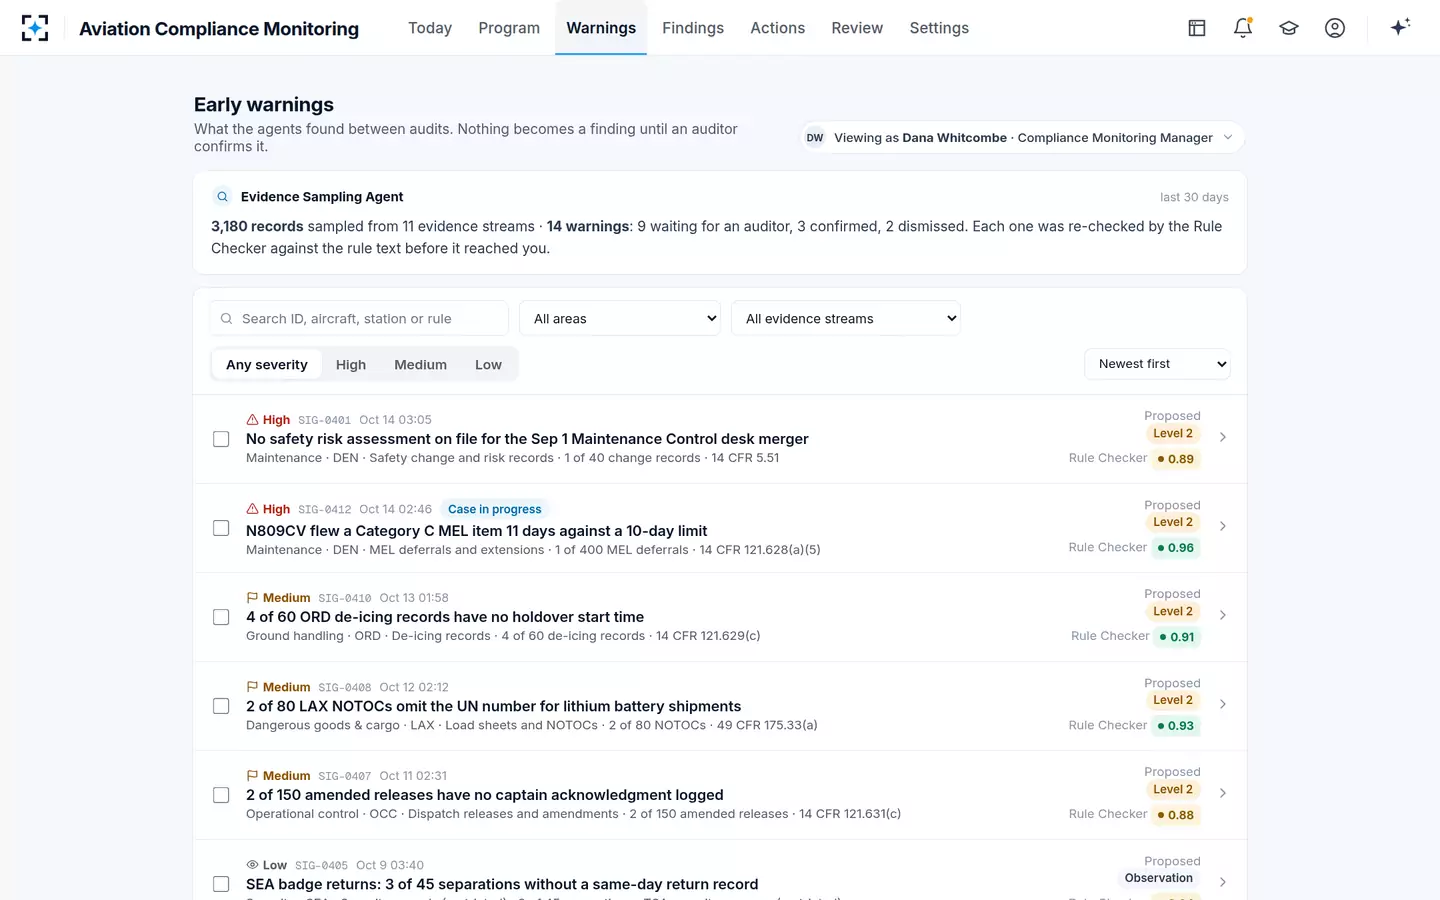The image size is (1440, 900).
Task: Click the Evidence Sampling Agent magnifier icon
Action: pyautogui.click(x=223, y=197)
